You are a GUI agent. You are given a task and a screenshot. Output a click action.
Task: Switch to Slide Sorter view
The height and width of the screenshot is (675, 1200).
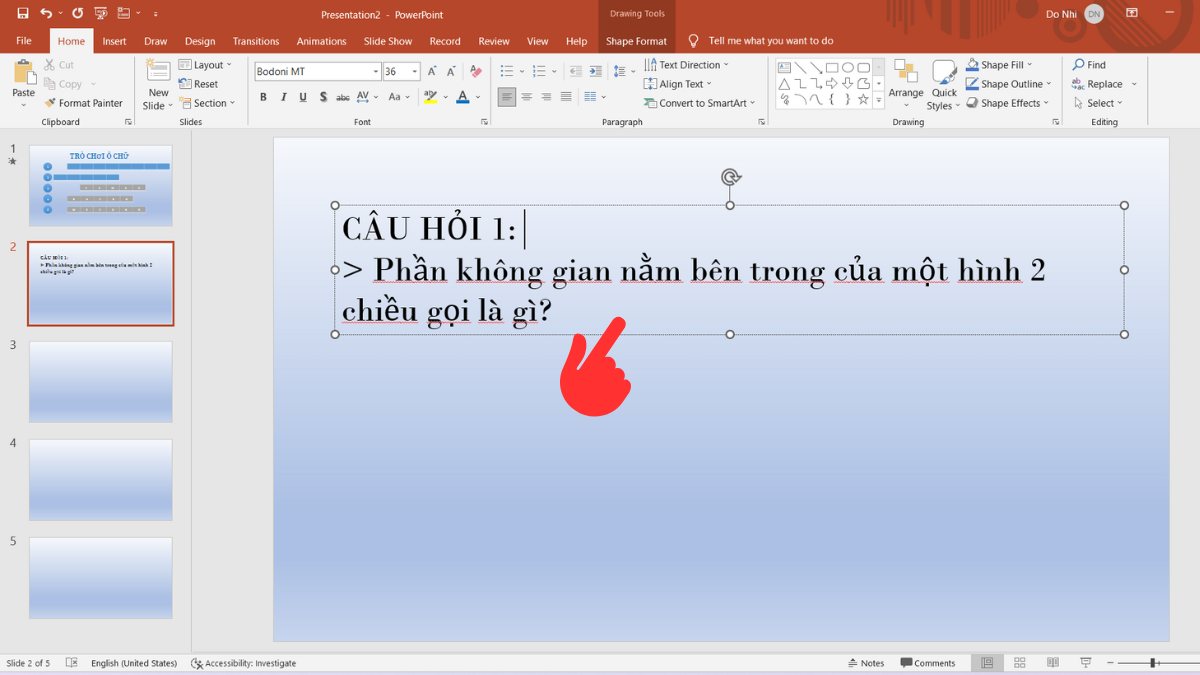[1020, 663]
